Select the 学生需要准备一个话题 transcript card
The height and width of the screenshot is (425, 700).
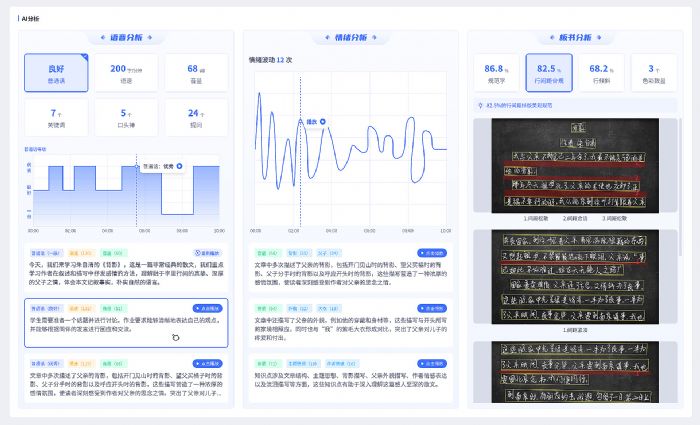126,323
